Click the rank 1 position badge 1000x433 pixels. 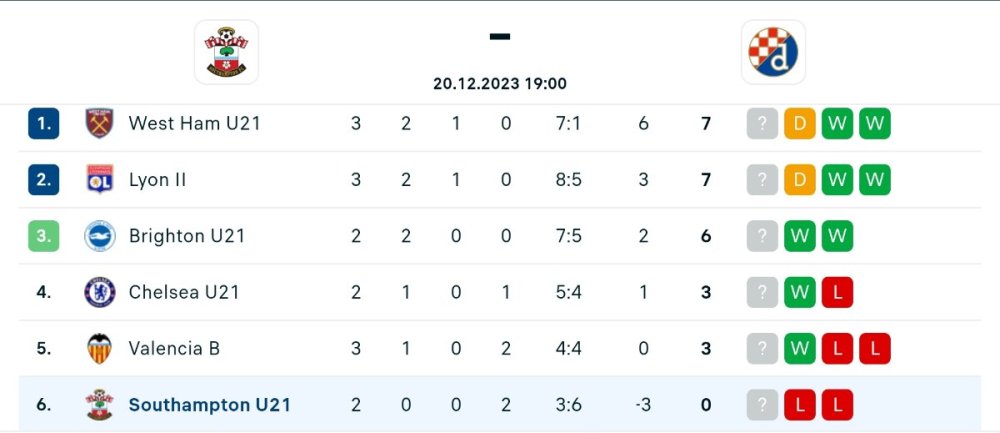44,124
